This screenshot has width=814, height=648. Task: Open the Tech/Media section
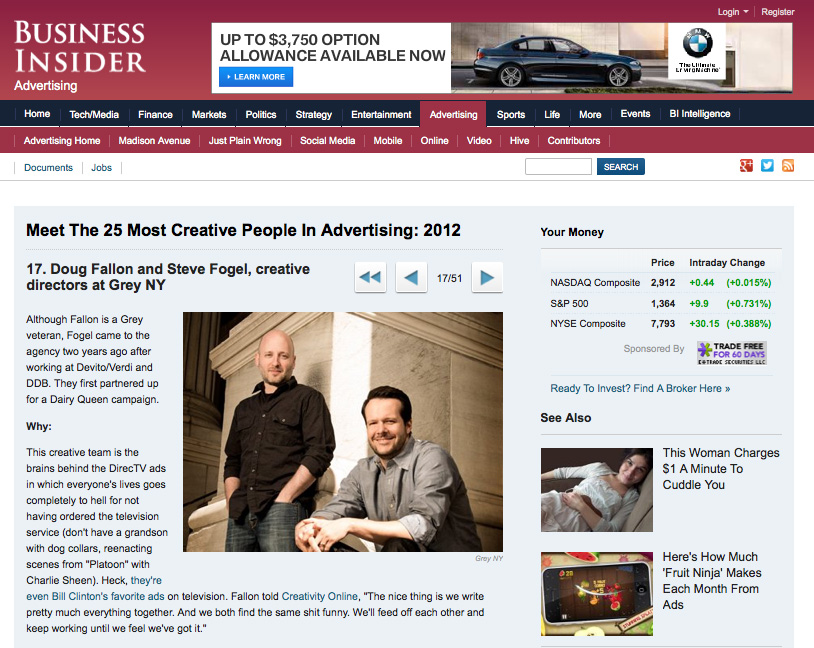click(94, 114)
